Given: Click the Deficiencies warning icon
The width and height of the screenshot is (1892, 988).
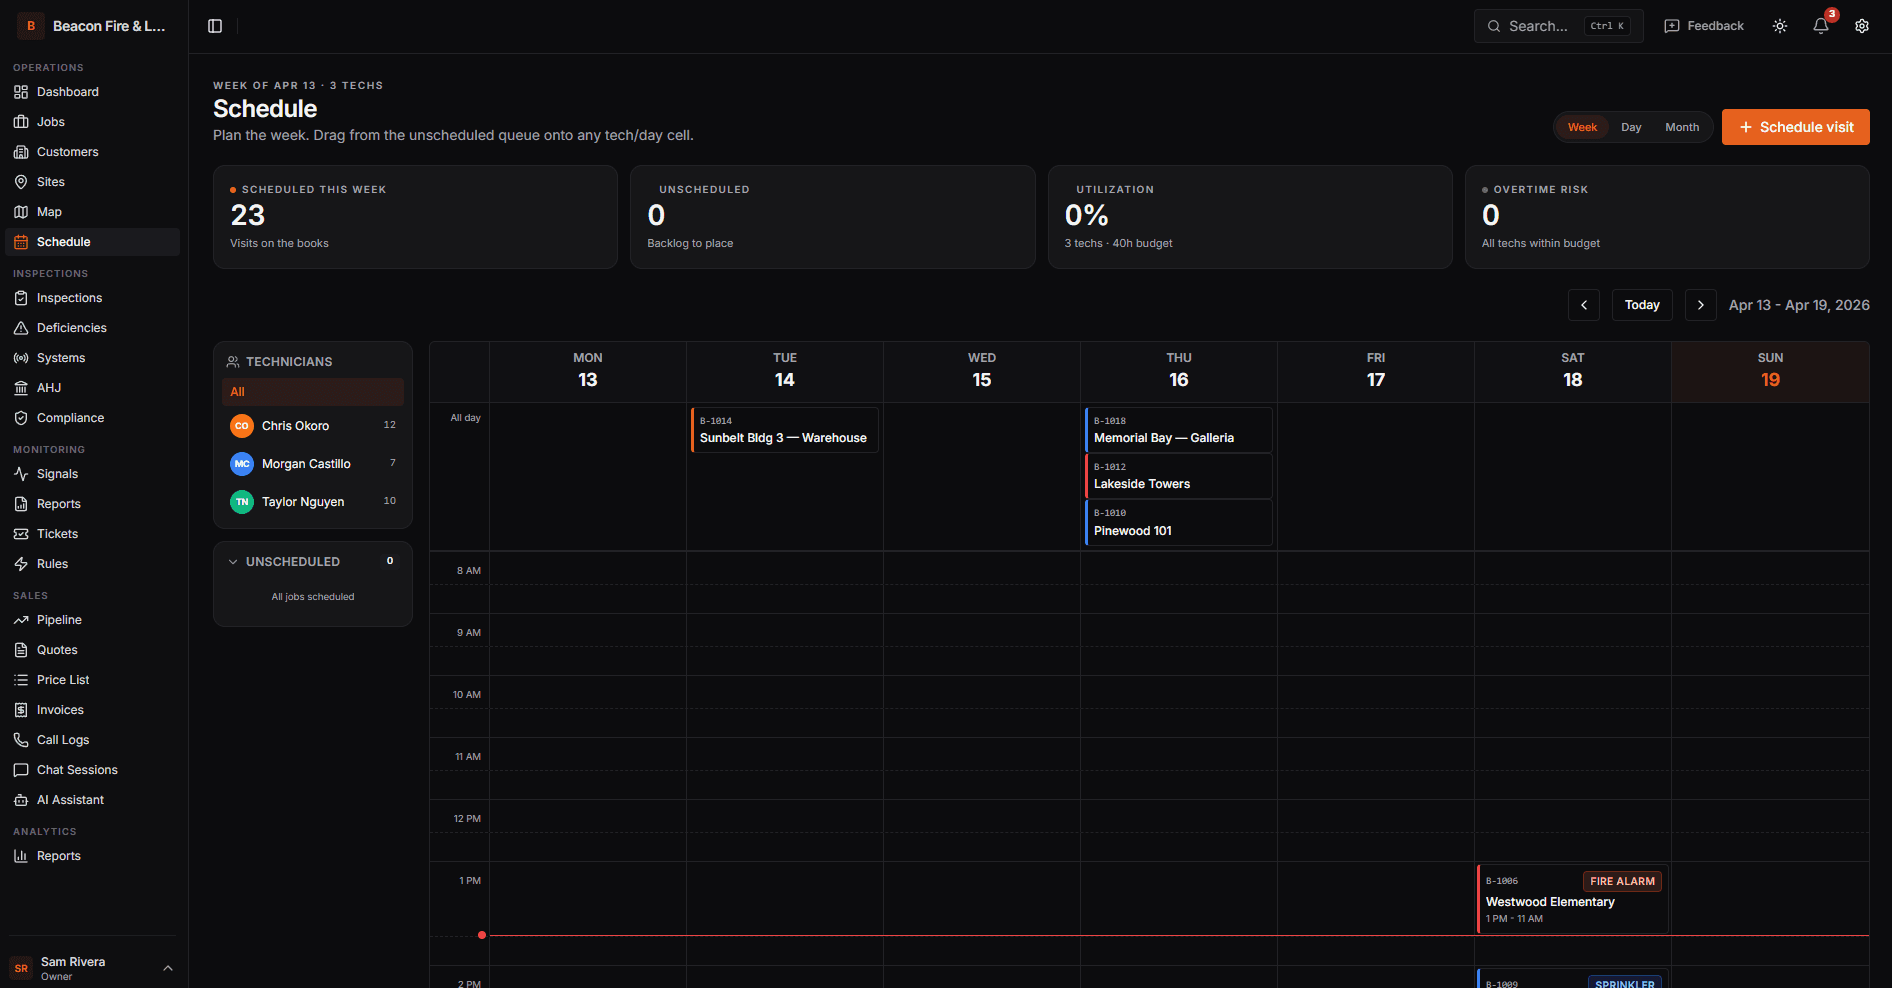Looking at the screenshot, I should click(x=21, y=328).
